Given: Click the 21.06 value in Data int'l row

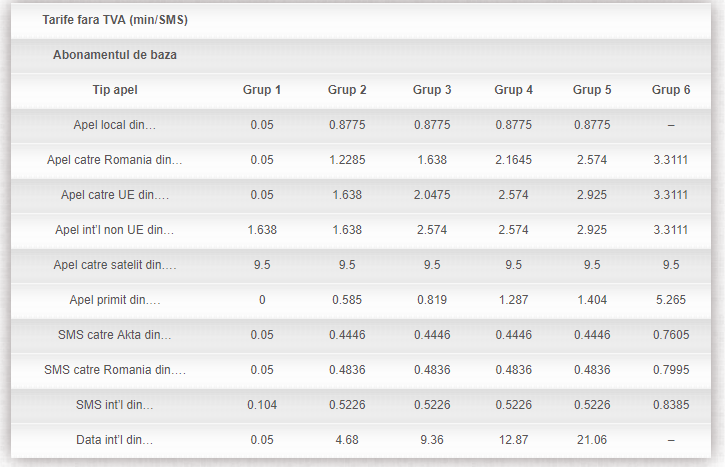Looking at the screenshot, I should point(592,440).
